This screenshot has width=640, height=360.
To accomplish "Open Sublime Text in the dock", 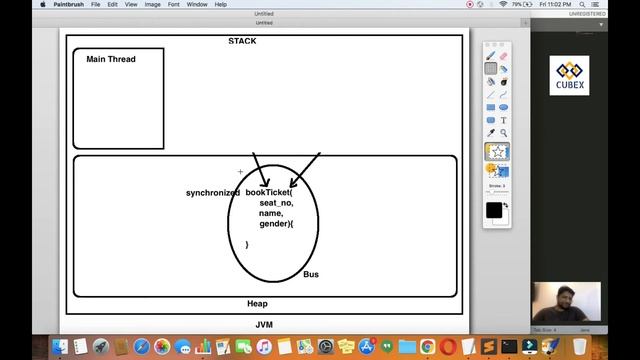I will (x=489, y=347).
